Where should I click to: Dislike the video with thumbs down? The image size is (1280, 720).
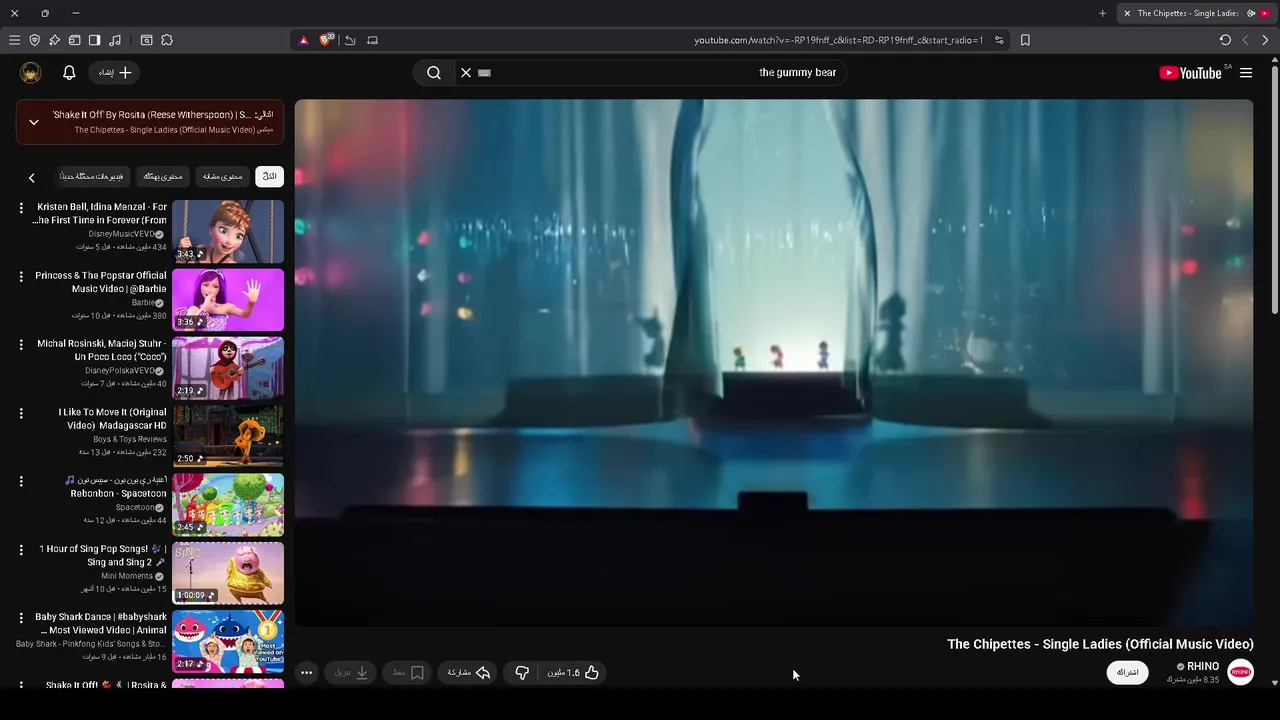521,673
